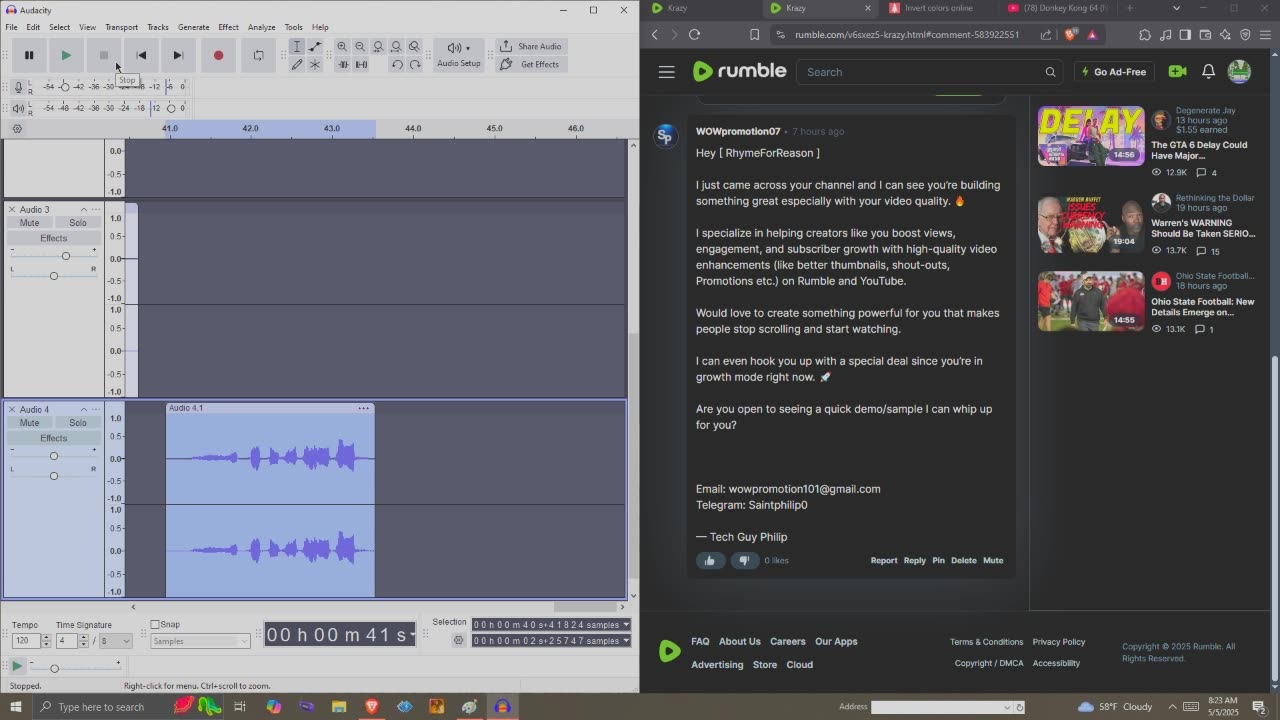
Task: Undo the last Audacity edit
Action: [397, 65]
